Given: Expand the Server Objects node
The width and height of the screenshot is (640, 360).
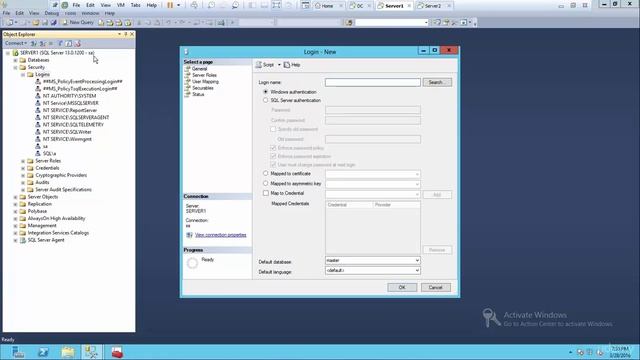Looking at the screenshot, I should click(x=16, y=197).
